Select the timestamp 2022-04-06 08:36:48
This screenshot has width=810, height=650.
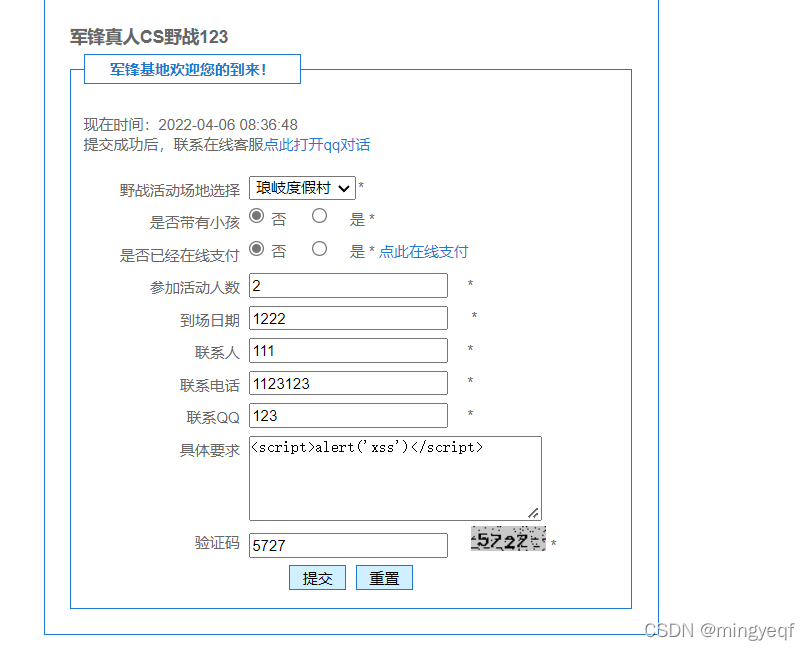tap(228, 125)
